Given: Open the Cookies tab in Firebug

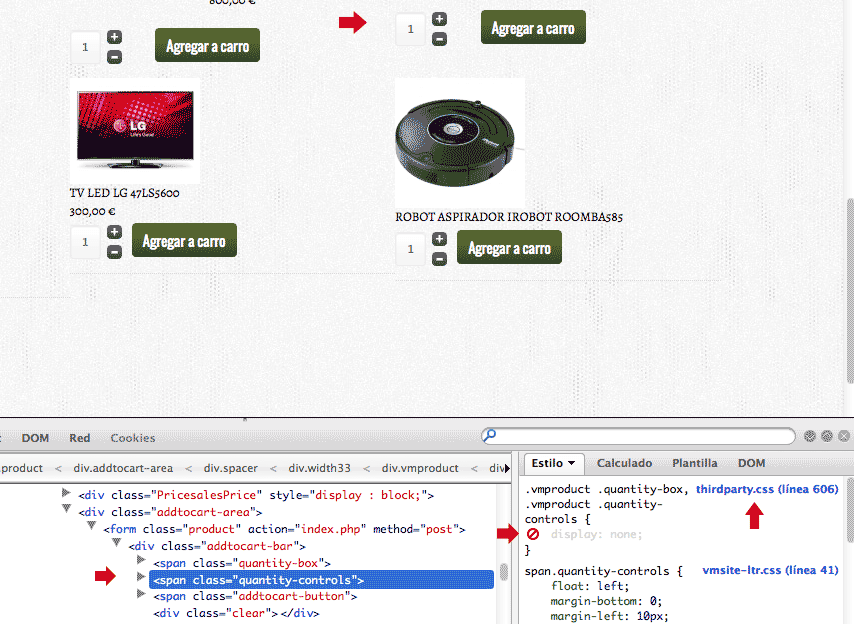Looking at the screenshot, I should pos(133,438).
